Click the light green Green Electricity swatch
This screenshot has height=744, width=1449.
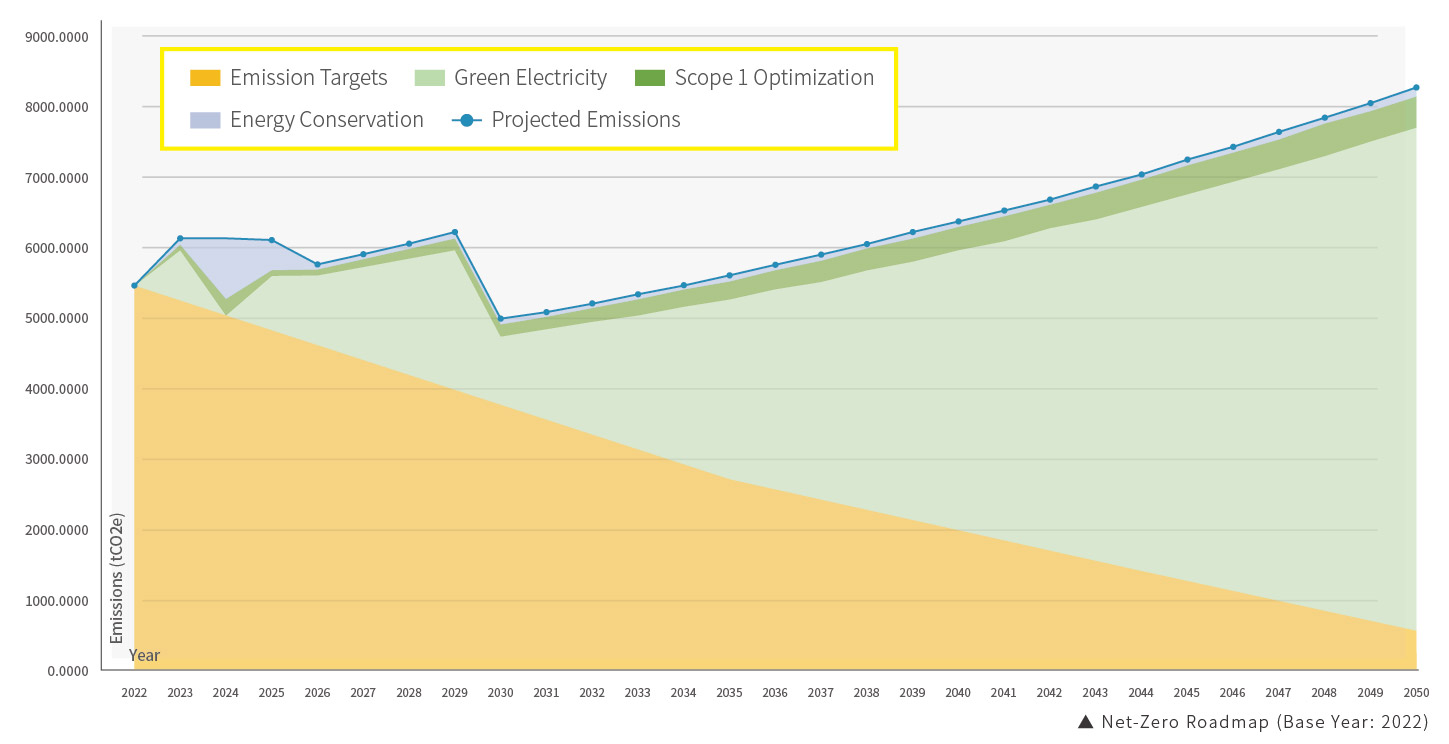(429, 78)
